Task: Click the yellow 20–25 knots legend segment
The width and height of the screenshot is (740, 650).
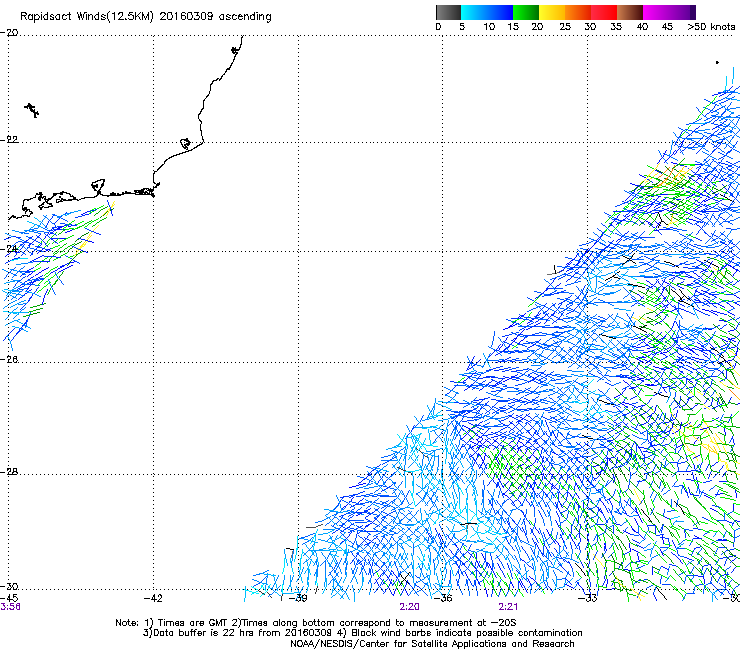Action: 552,12
